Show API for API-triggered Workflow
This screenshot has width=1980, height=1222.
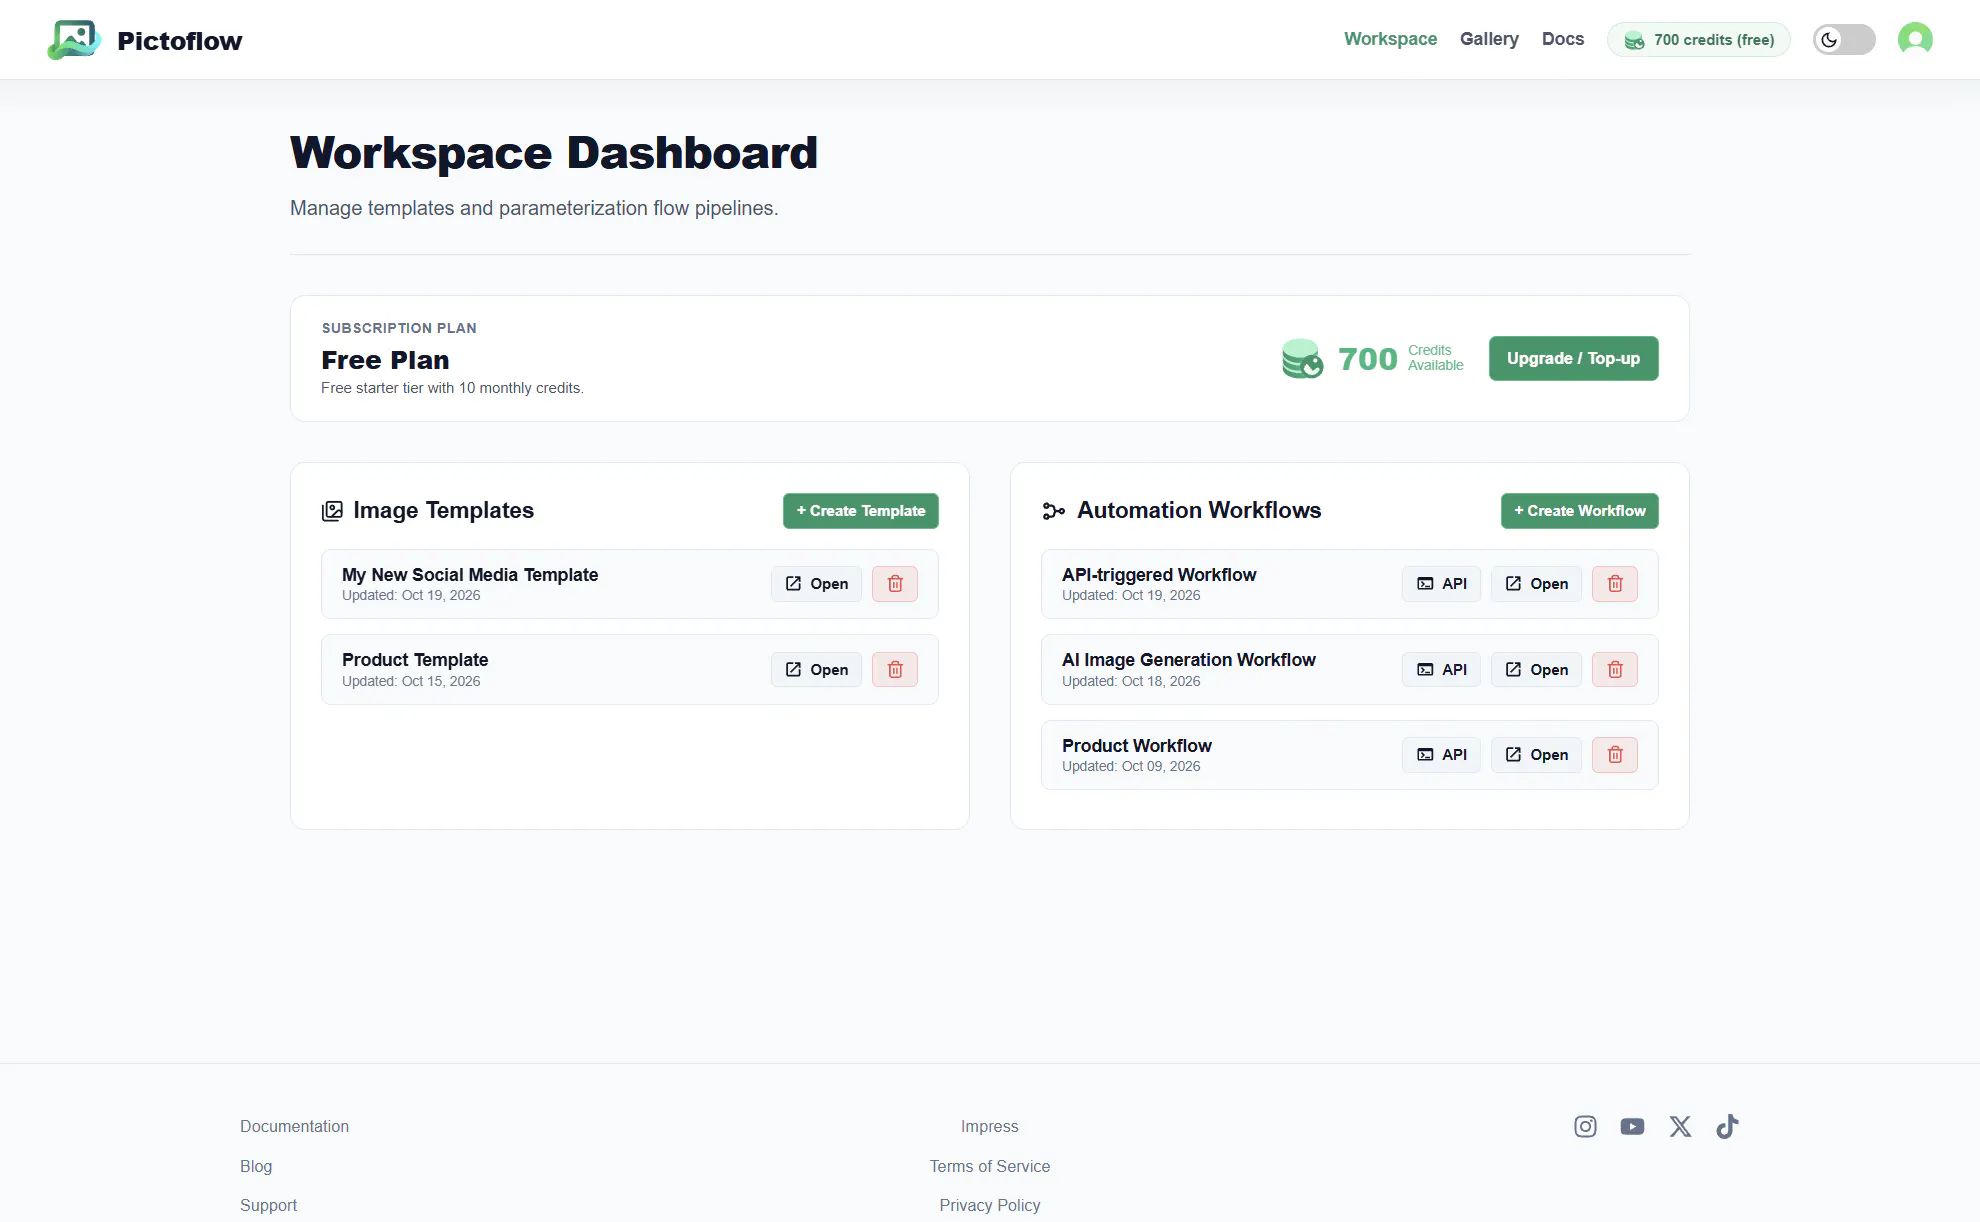tap(1441, 584)
